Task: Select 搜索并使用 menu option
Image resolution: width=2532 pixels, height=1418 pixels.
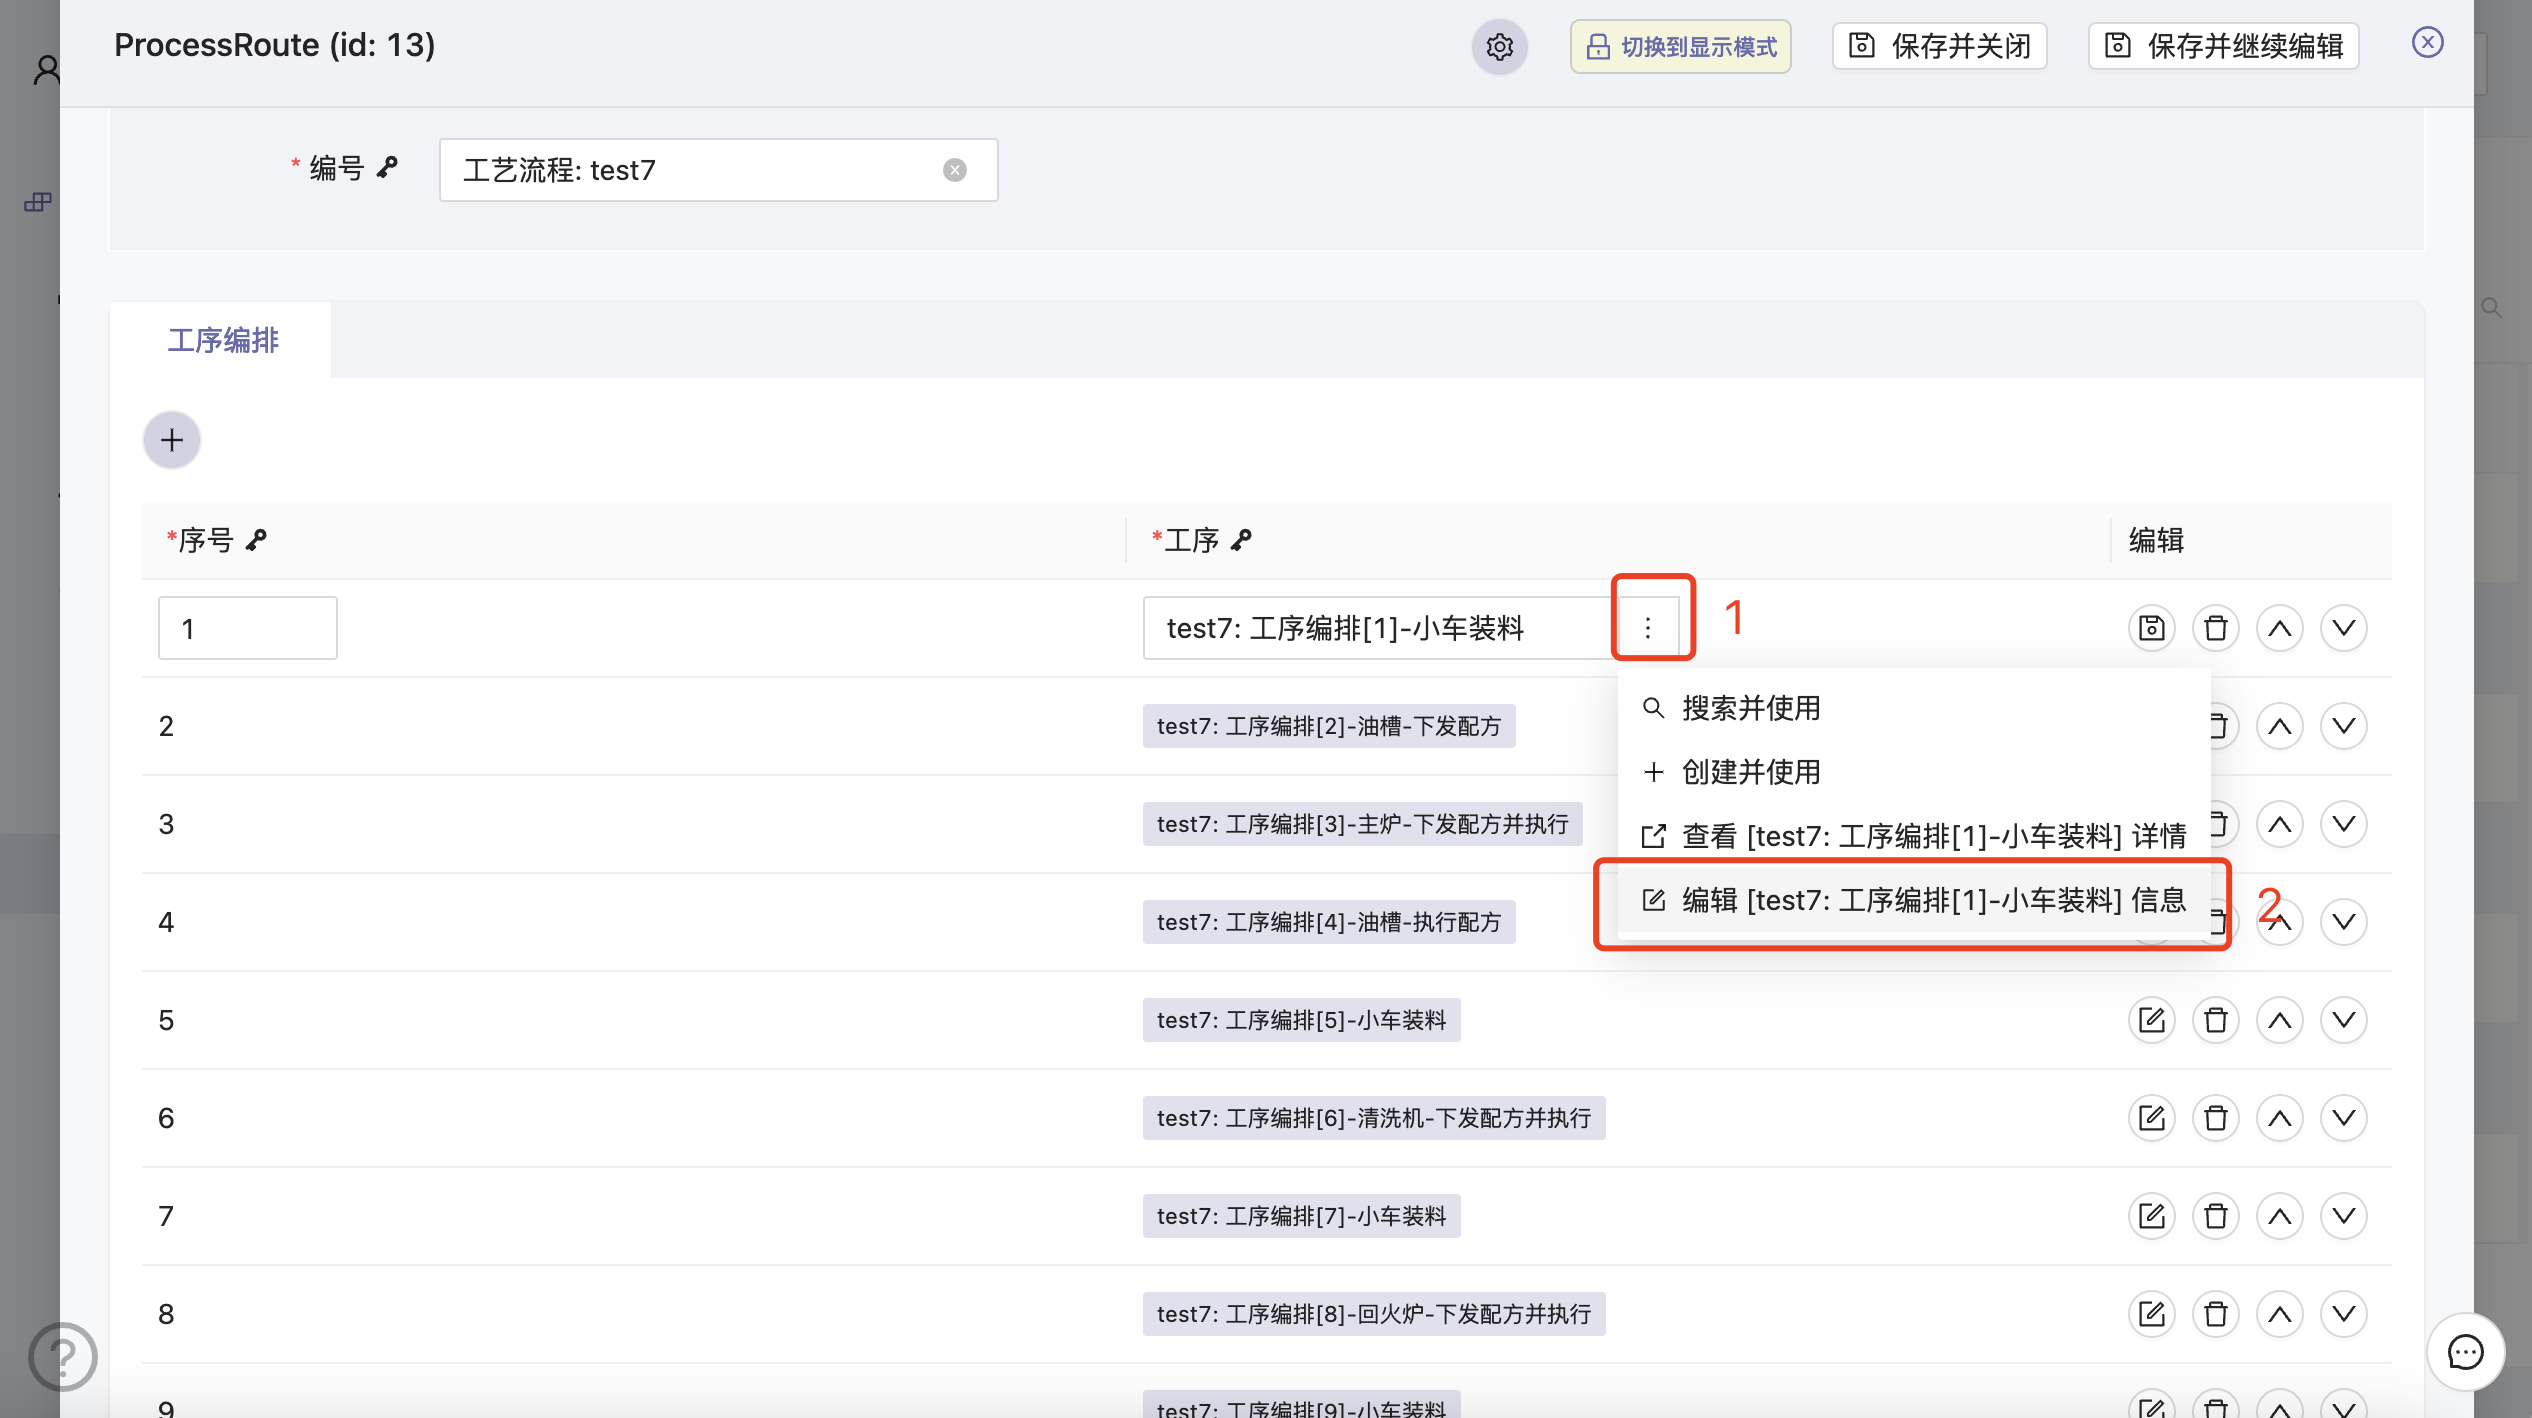Action: 1750,708
